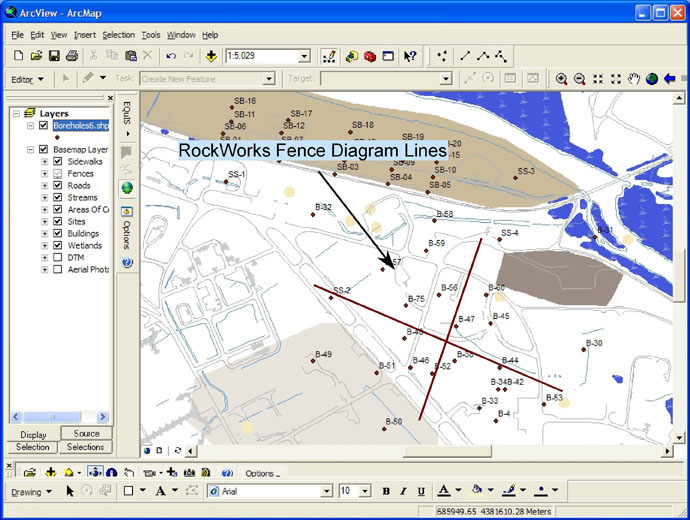Image resolution: width=690 pixels, height=520 pixels.
Task: Click the map view down scroll arrow
Action: tap(679, 438)
